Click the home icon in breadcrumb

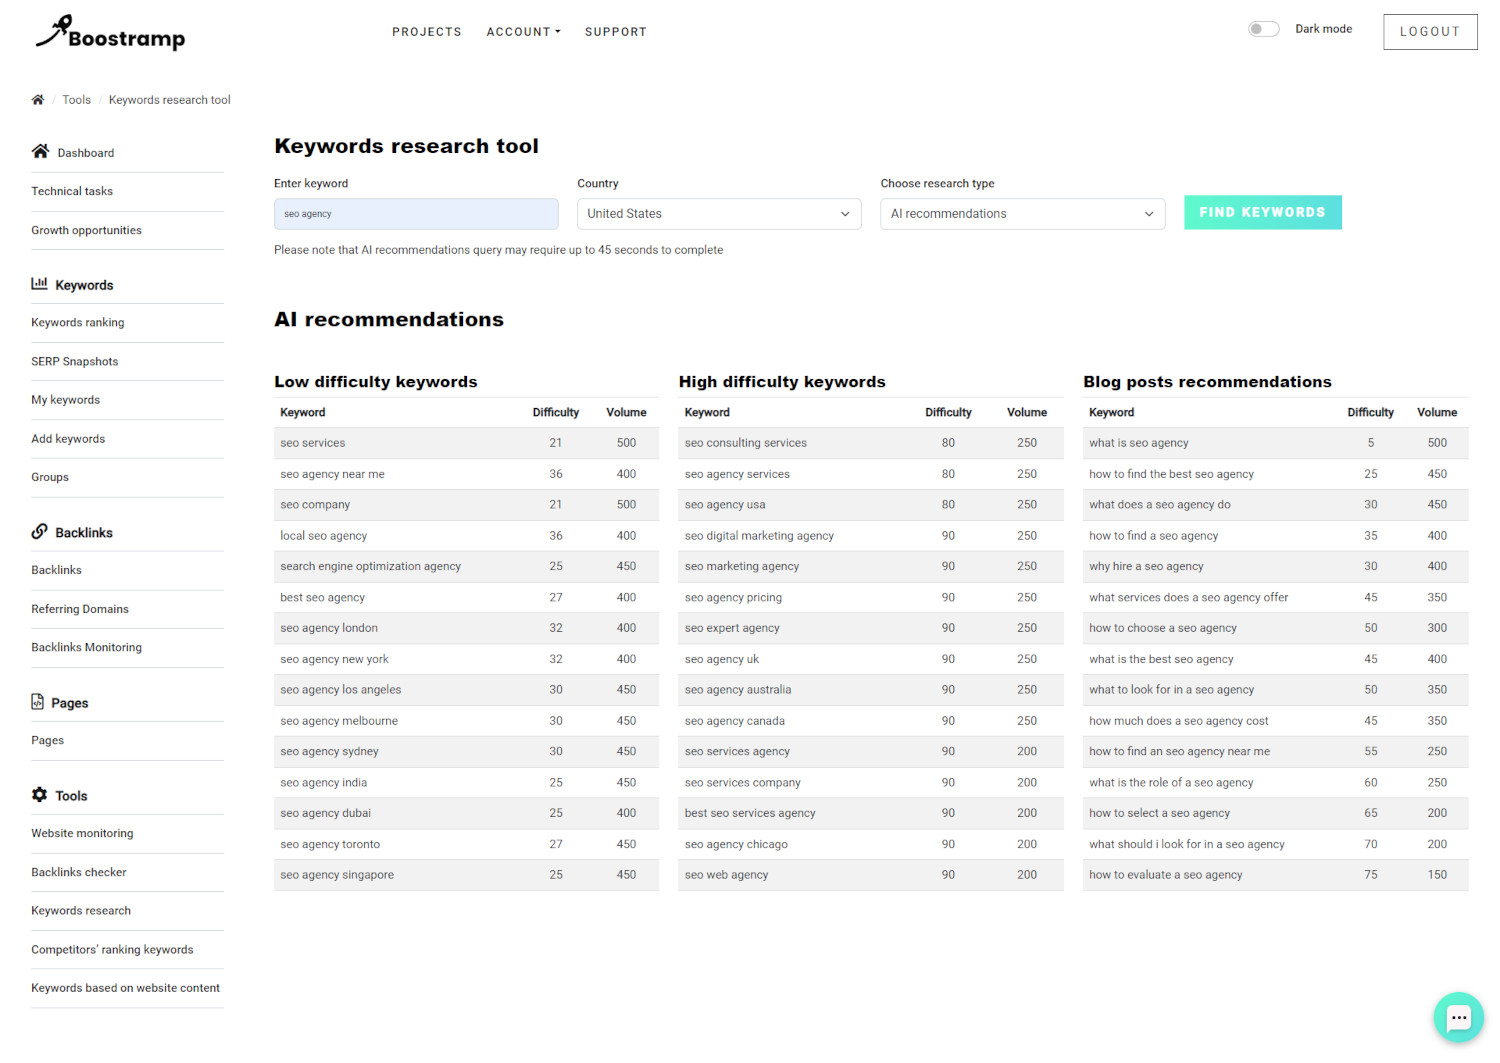coord(38,100)
